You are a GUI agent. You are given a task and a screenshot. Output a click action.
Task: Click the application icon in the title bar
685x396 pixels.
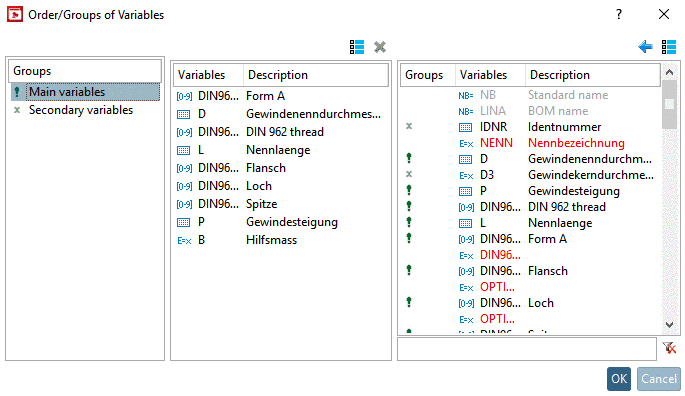(15, 14)
